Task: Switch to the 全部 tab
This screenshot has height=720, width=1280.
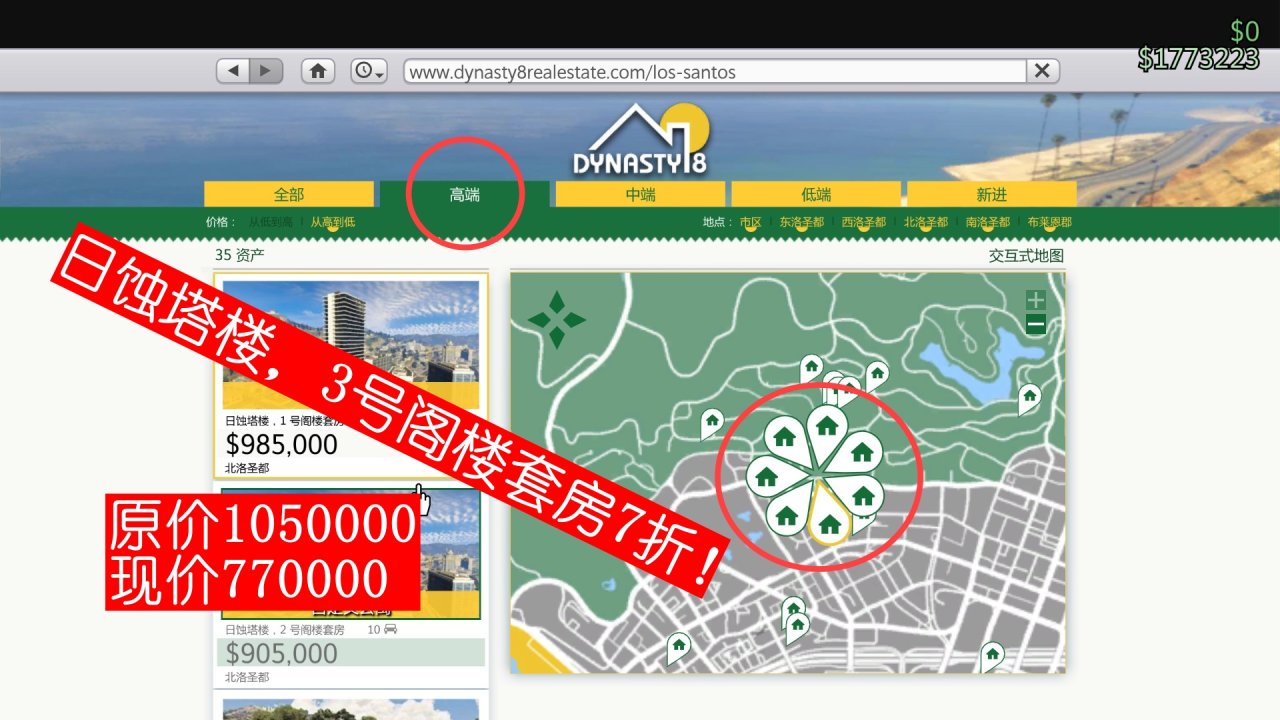Action: (x=289, y=195)
